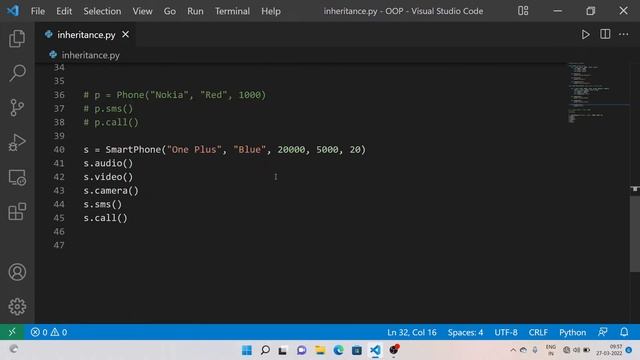Close the inheritance.py tab

click(x=125, y=35)
